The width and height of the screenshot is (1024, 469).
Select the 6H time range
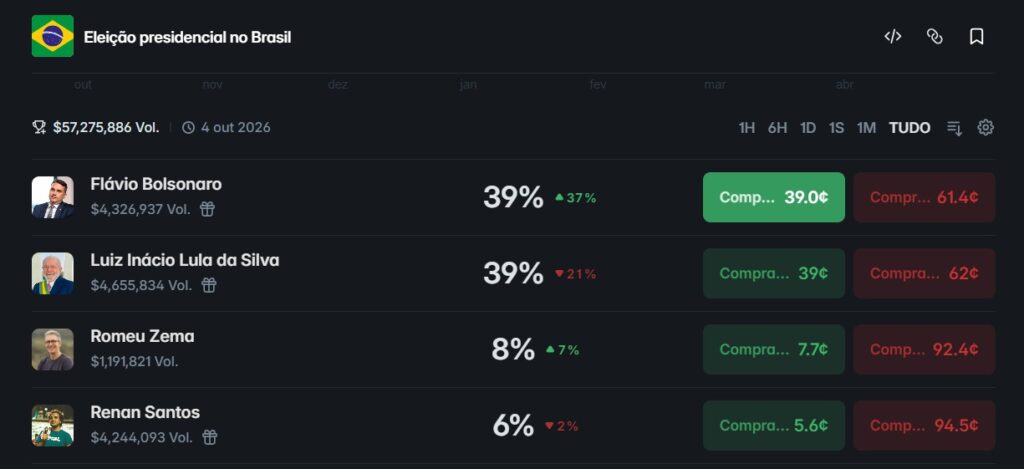[x=777, y=128]
